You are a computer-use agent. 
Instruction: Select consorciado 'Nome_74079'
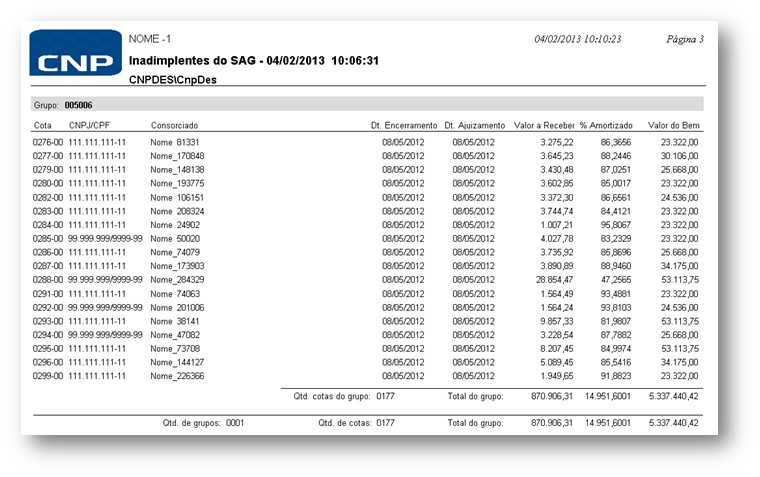click(175, 253)
